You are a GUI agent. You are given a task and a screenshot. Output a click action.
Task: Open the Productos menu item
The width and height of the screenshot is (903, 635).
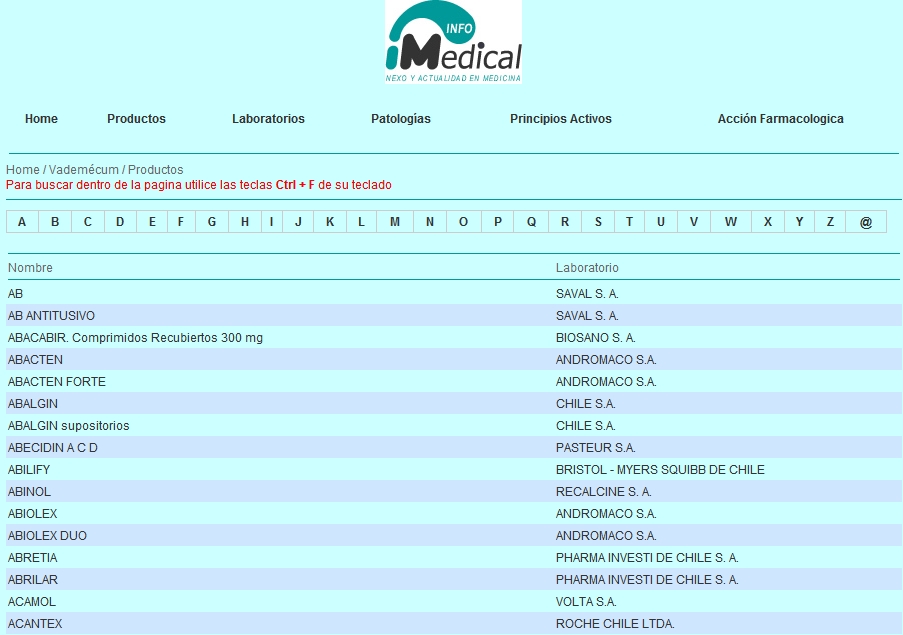pyautogui.click(x=135, y=118)
